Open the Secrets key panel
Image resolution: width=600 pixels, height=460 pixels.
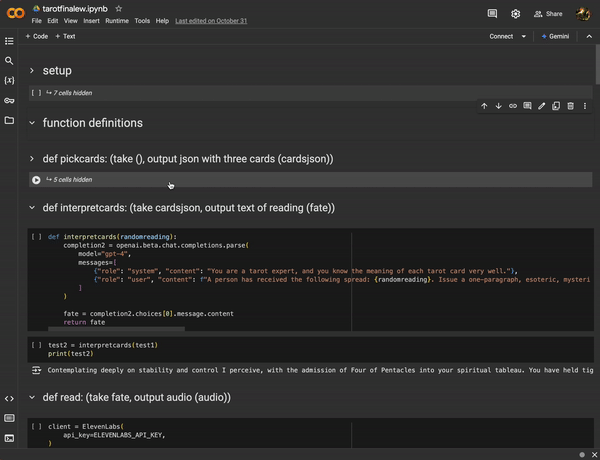(x=9, y=101)
